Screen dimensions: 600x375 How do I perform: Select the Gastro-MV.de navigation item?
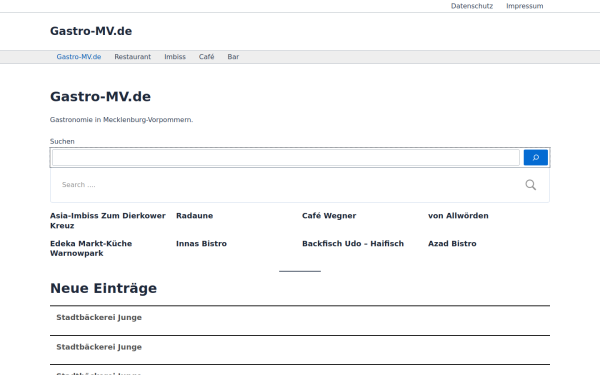point(79,57)
